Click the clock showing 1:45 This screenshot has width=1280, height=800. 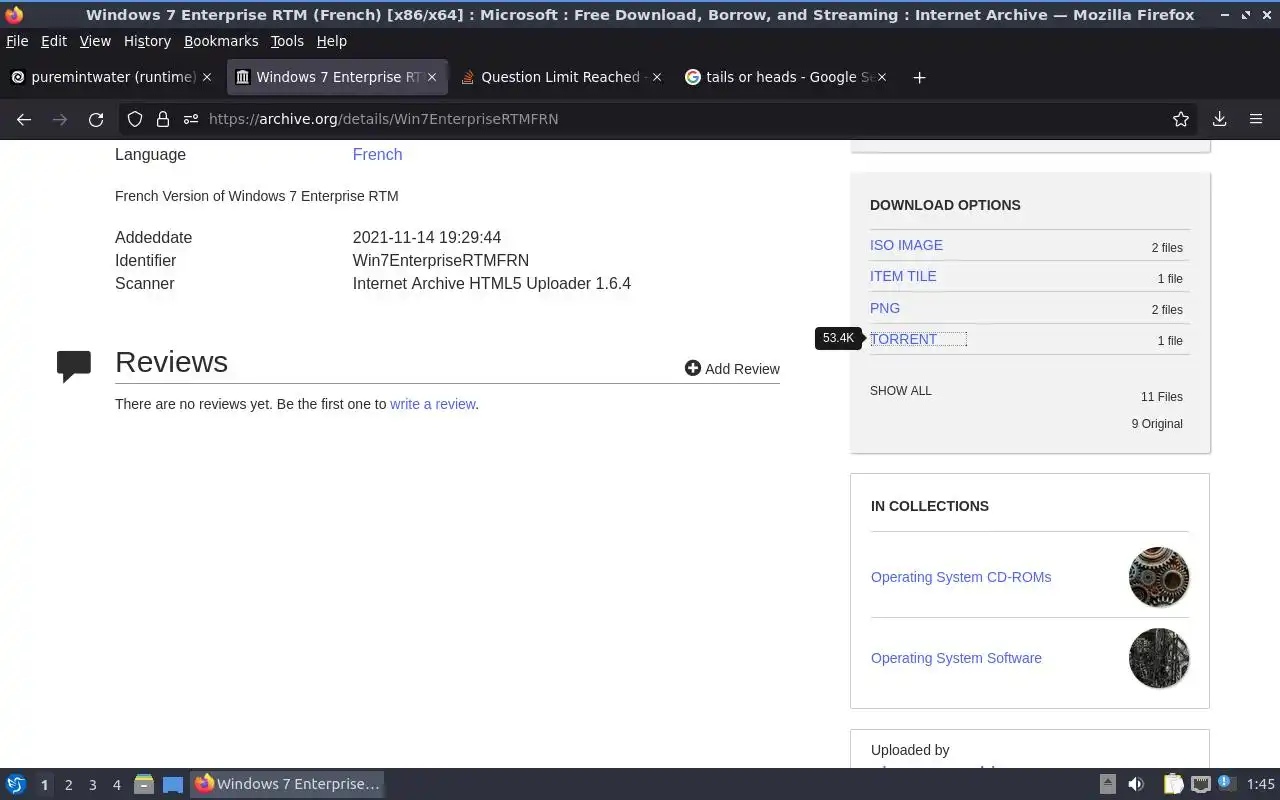[1261, 784]
